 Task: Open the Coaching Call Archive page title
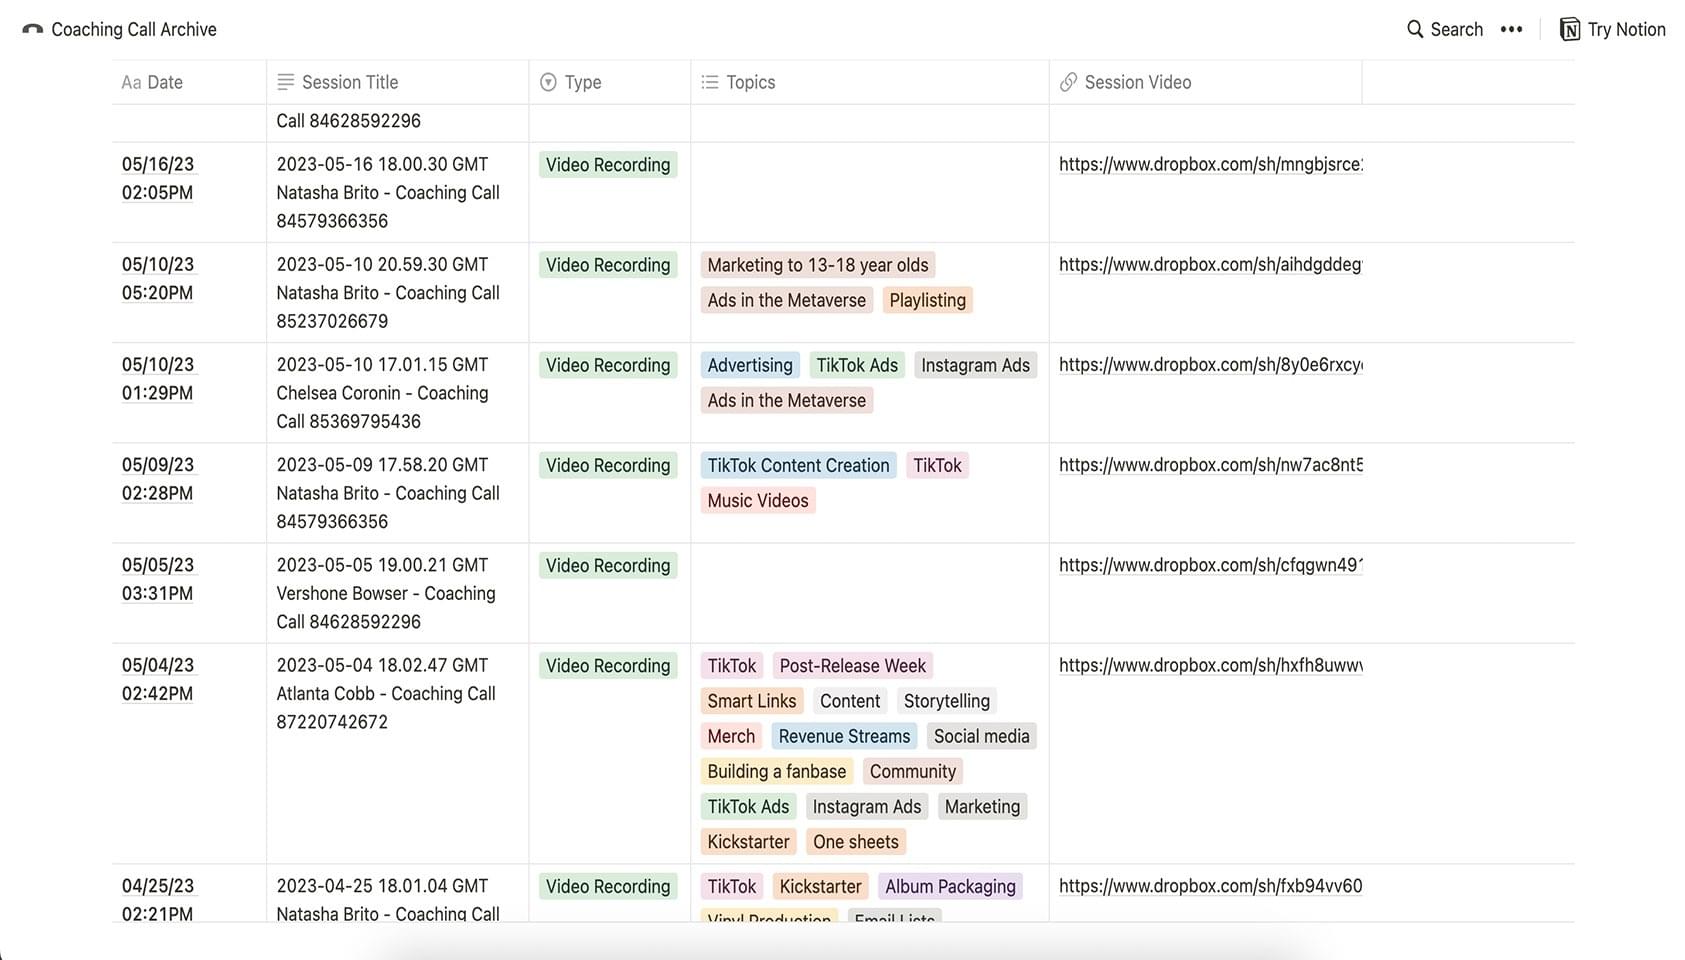[x=134, y=29]
